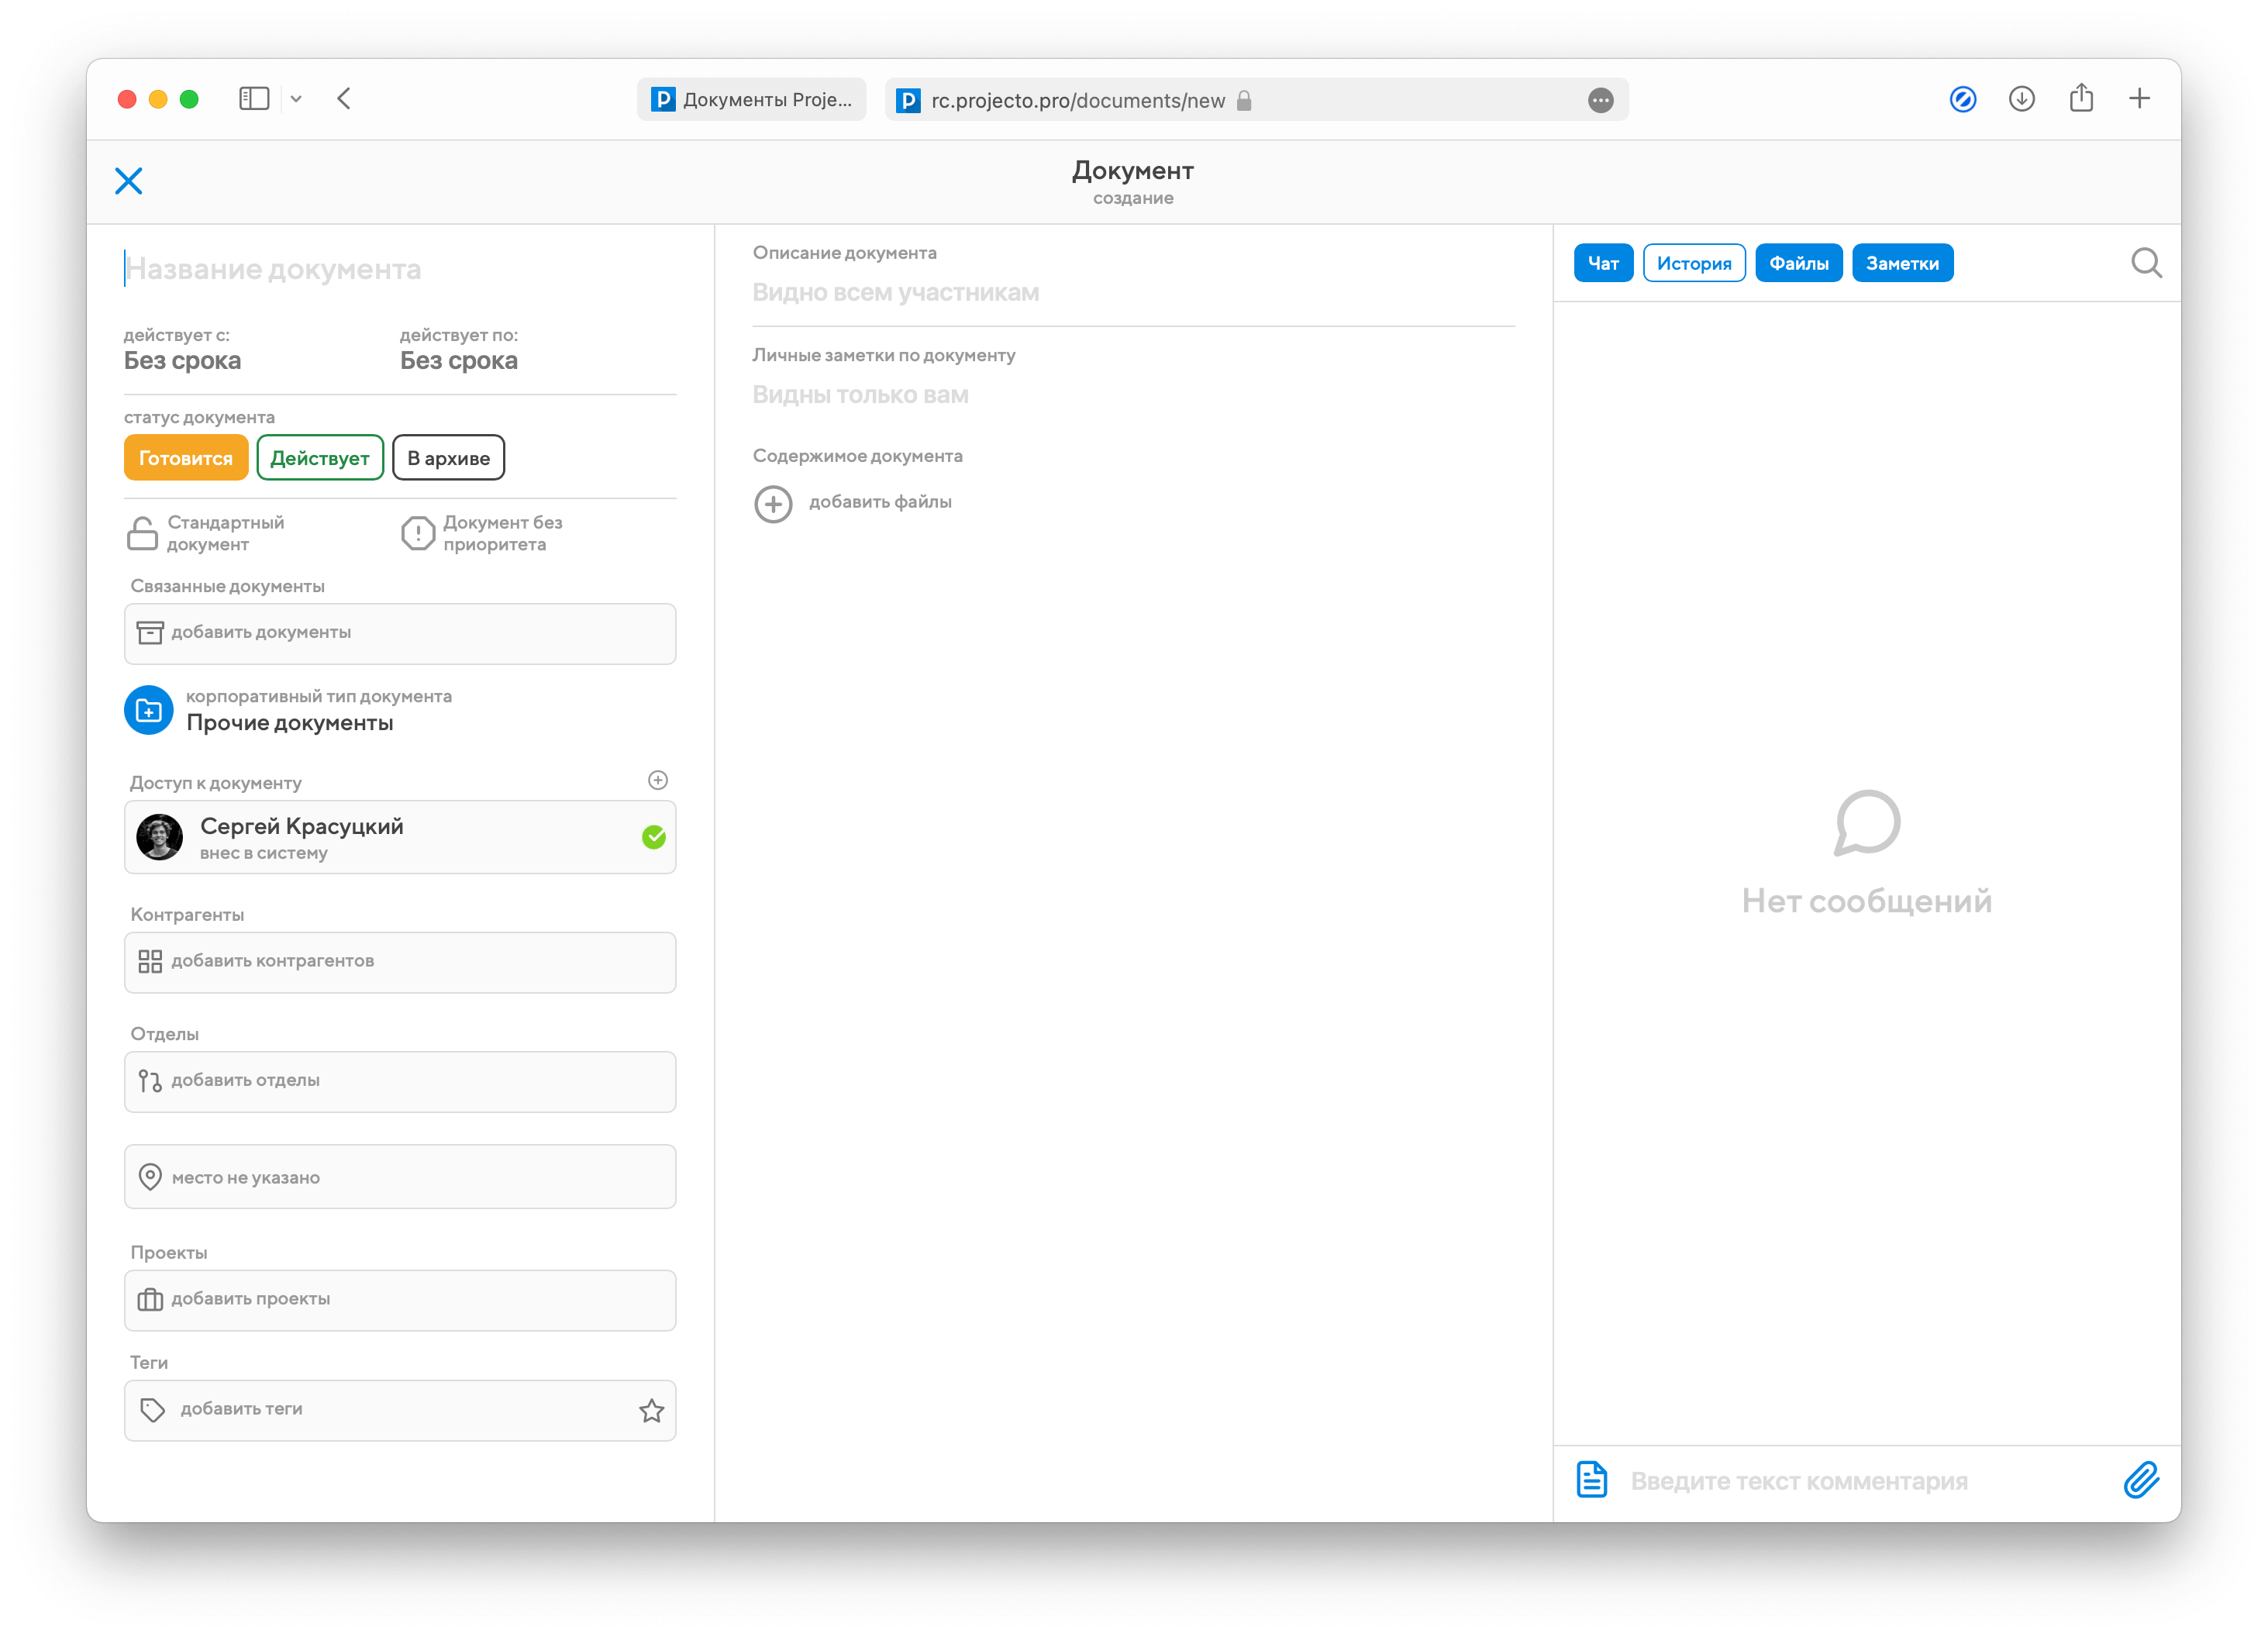The width and height of the screenshot is (2268, 1637).
Task: Click the document template icon beside the comment field
Action: (1591, 1480)
